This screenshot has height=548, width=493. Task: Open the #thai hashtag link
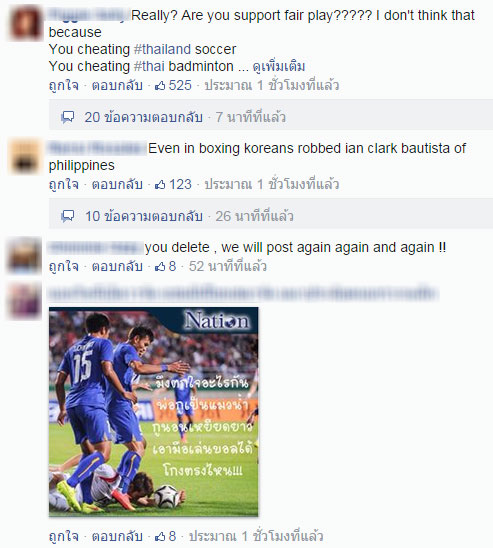coord(150,66)
